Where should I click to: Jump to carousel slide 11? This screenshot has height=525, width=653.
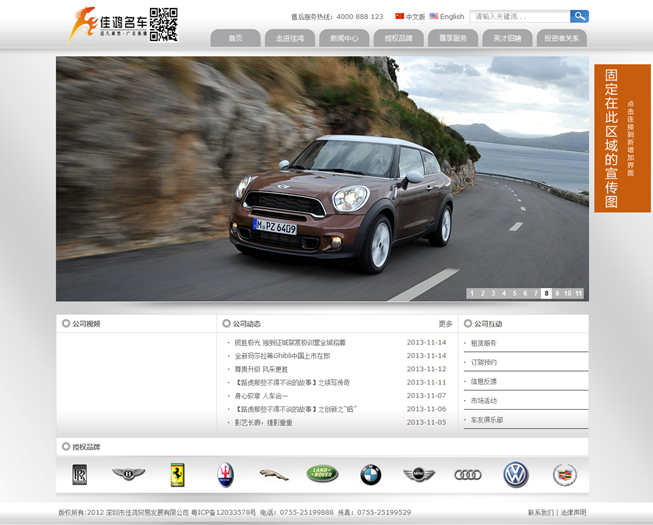click(x=579, y=293)
